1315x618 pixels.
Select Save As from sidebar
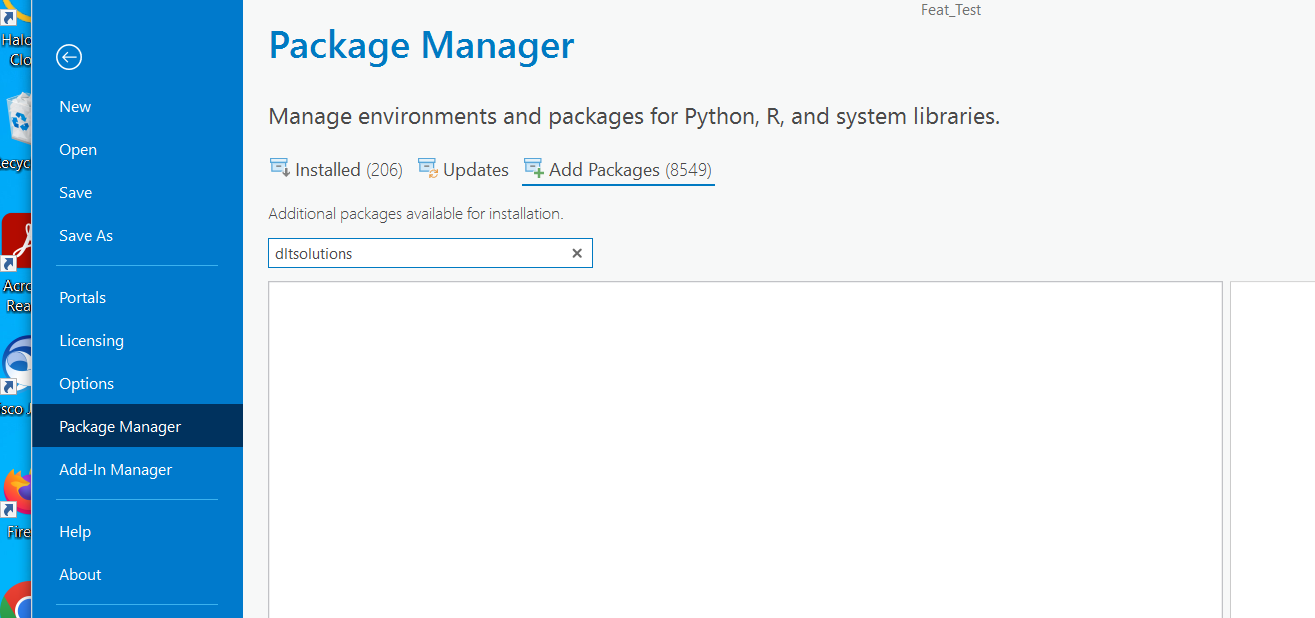[x=86, y=236]
